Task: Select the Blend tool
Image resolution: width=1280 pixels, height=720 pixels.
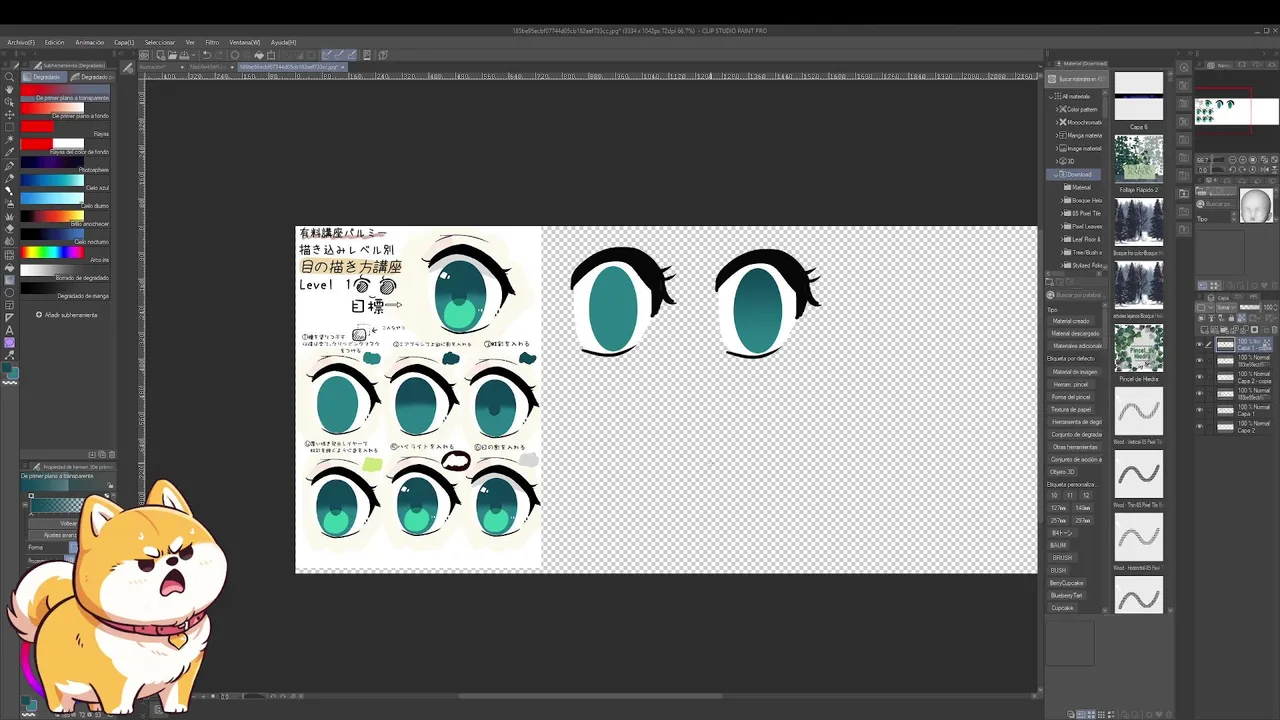Action: pos(10,241)
